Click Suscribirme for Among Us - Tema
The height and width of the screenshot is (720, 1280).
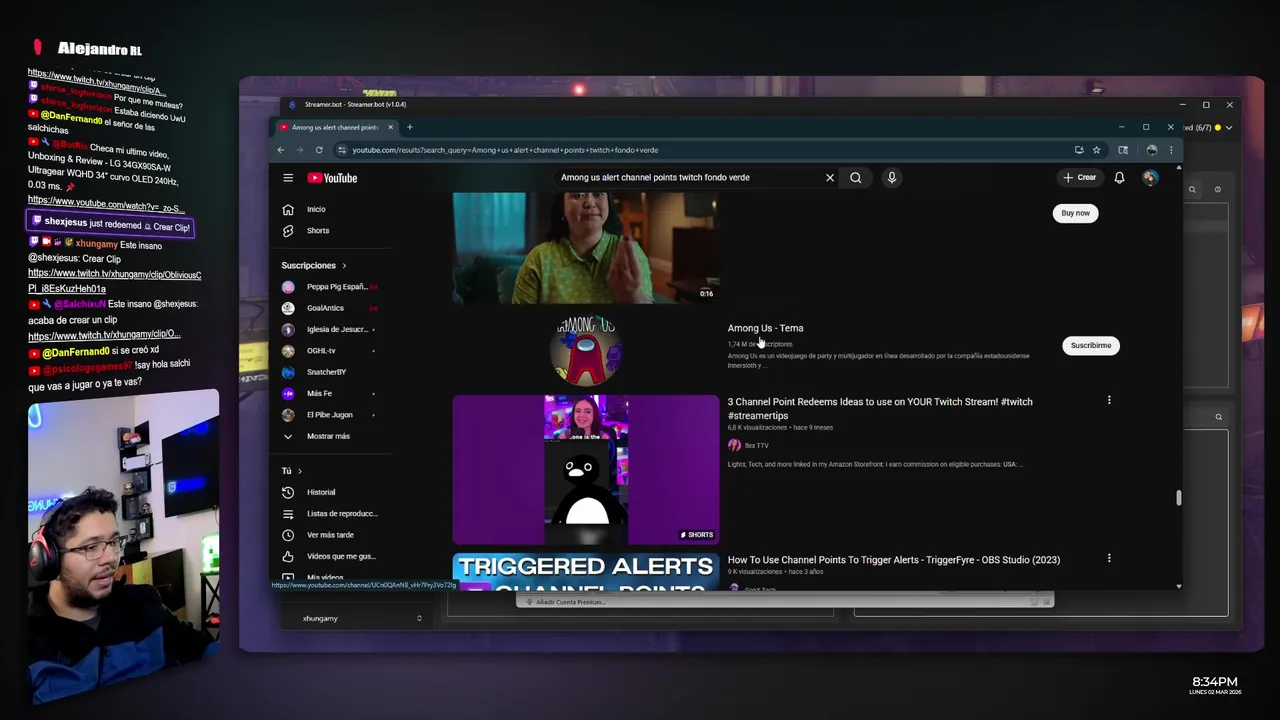[x=1090, y=346]
